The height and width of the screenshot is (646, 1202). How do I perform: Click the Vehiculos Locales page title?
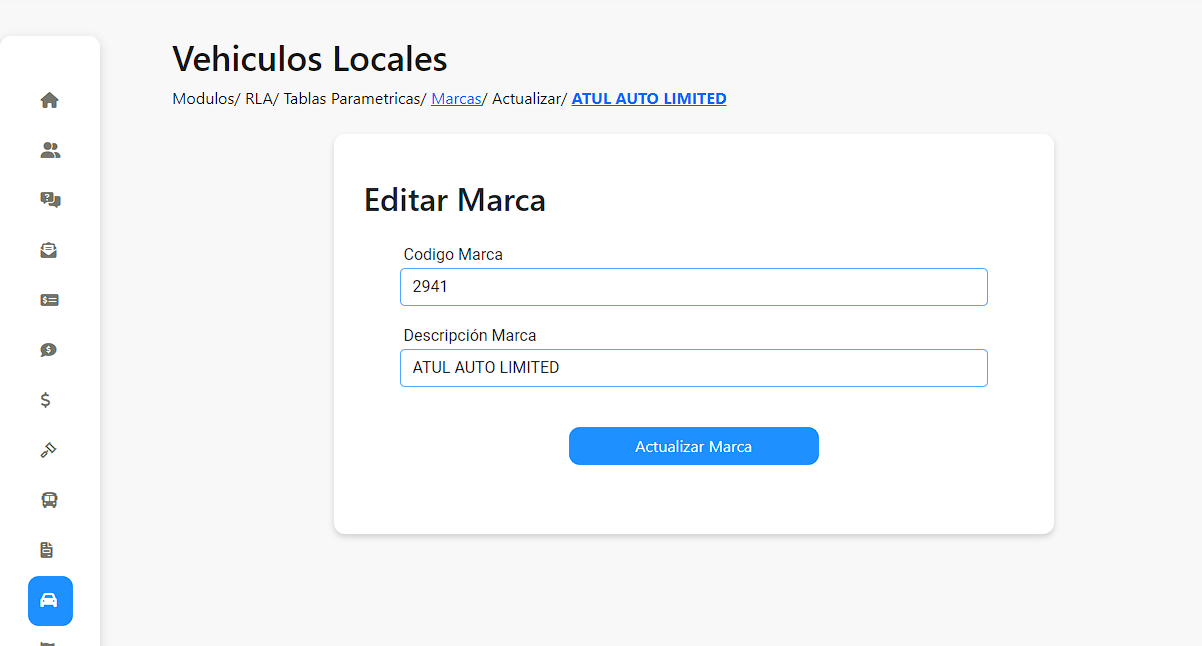pyautogui.click(x=310, y=59)
